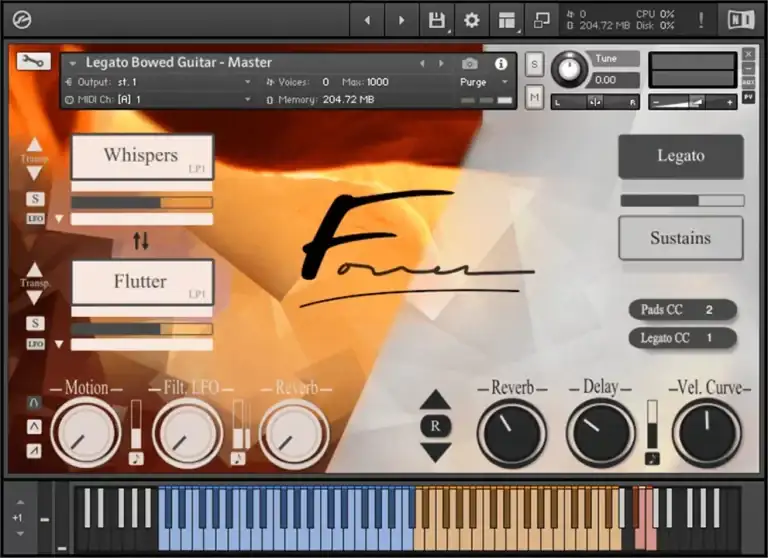Toggle tempo sync note icon under Filt. LFO

coord(238,459)
